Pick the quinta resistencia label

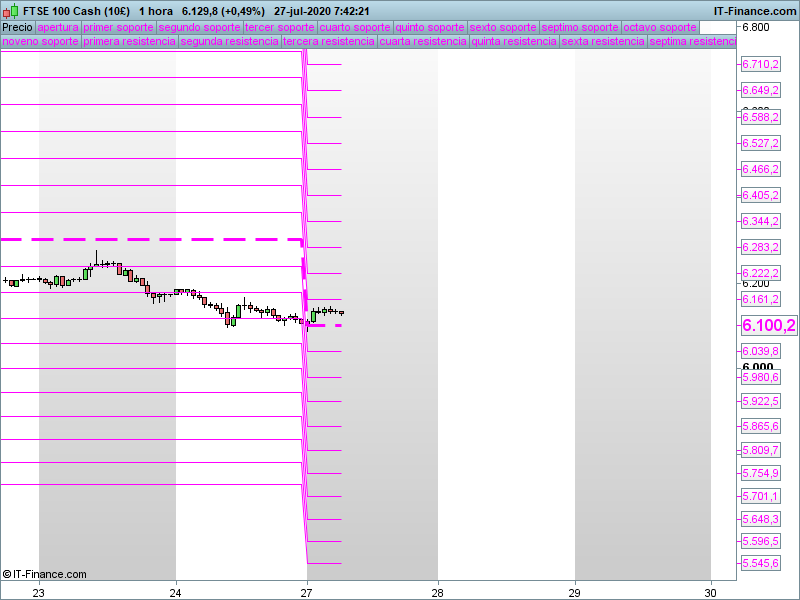[x=514, y=41]
